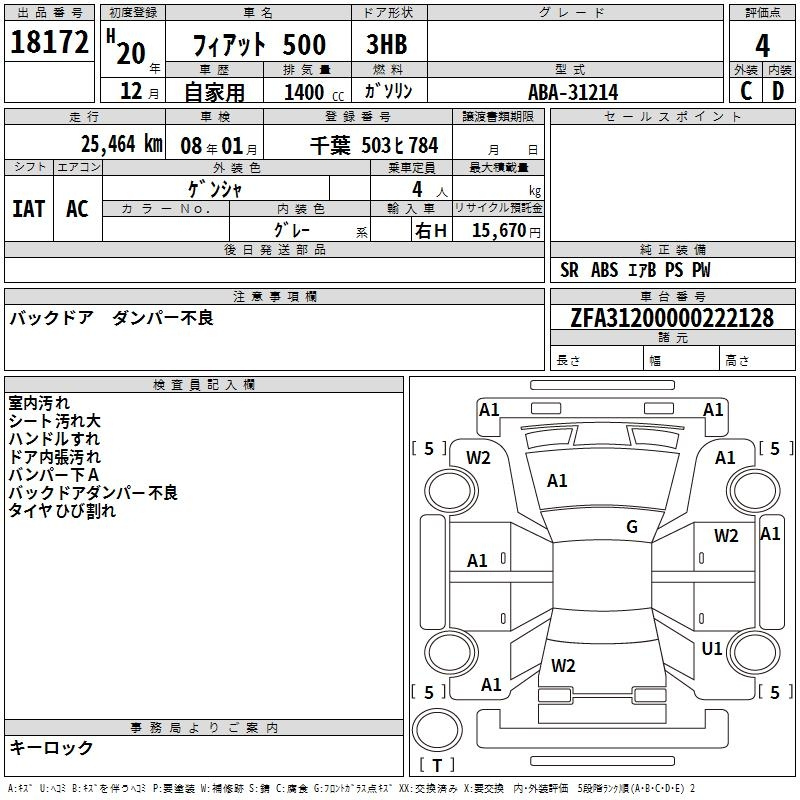Click the "車台番号" header
Image resolution: width=800 pixels, height=800 pixels.
tap(673, 296)
